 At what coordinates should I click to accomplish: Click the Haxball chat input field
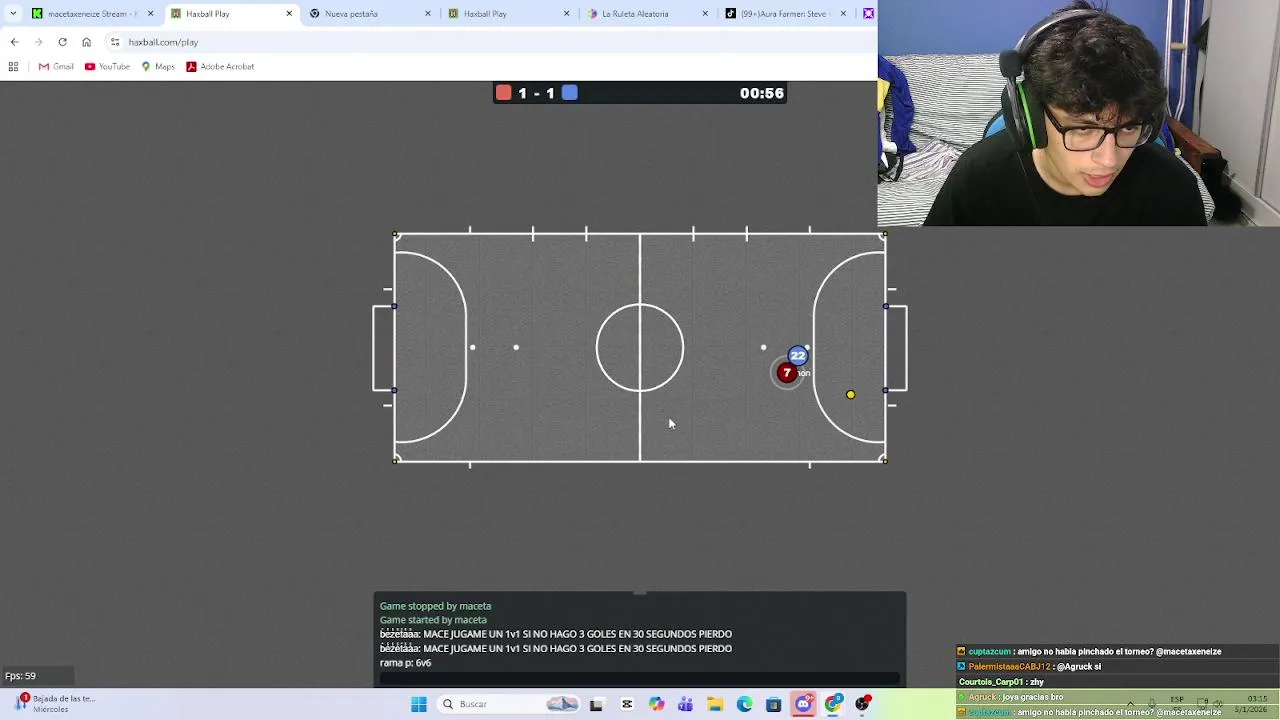640,679
